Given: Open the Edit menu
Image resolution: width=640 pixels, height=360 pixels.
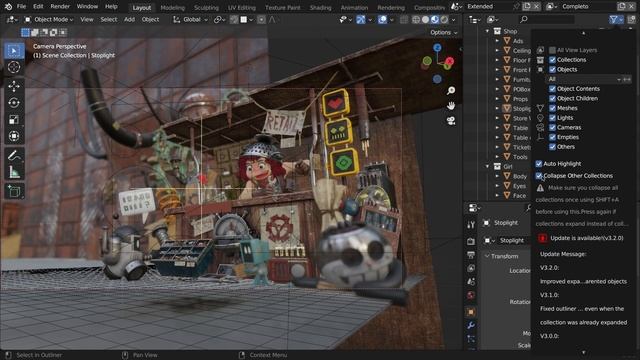Looking at the screenshot, I should pyautogui.click(x=38, y=7).
